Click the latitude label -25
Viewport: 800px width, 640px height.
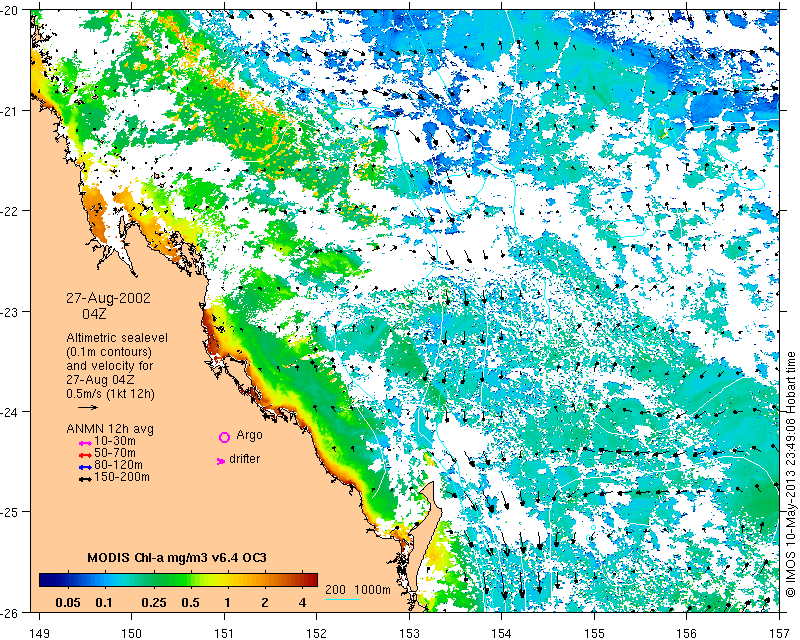pos(10,512)
